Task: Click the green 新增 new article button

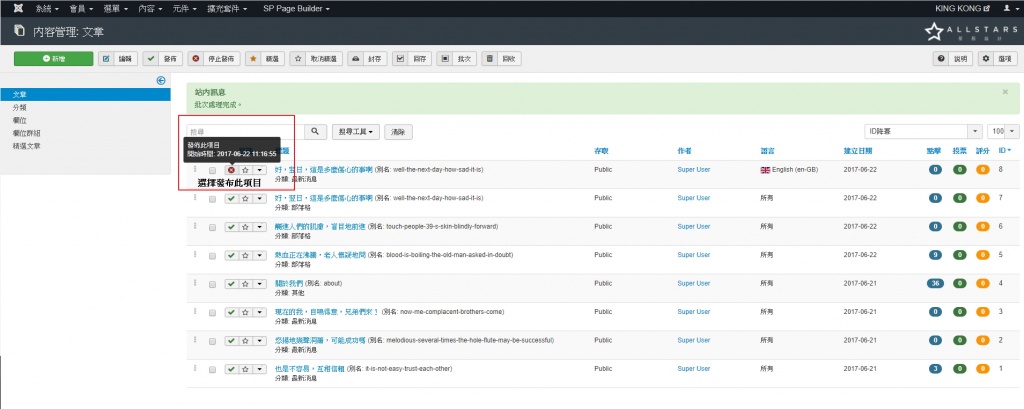Action: [x=53, y=59]
